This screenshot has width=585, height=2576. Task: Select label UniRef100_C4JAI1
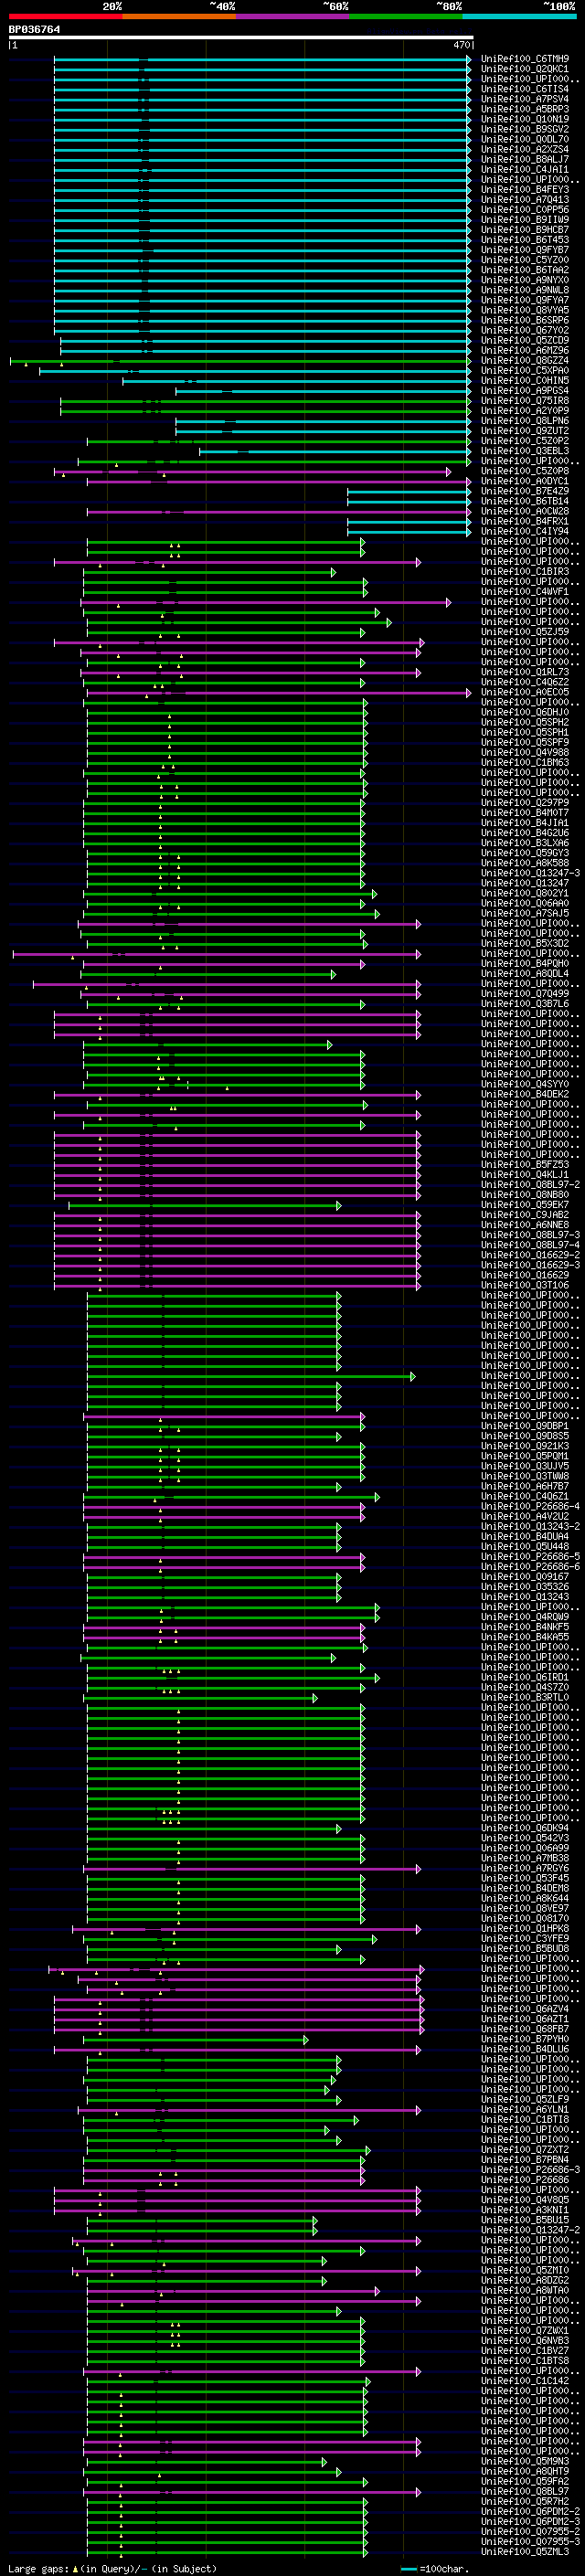(x=525, y=169)
